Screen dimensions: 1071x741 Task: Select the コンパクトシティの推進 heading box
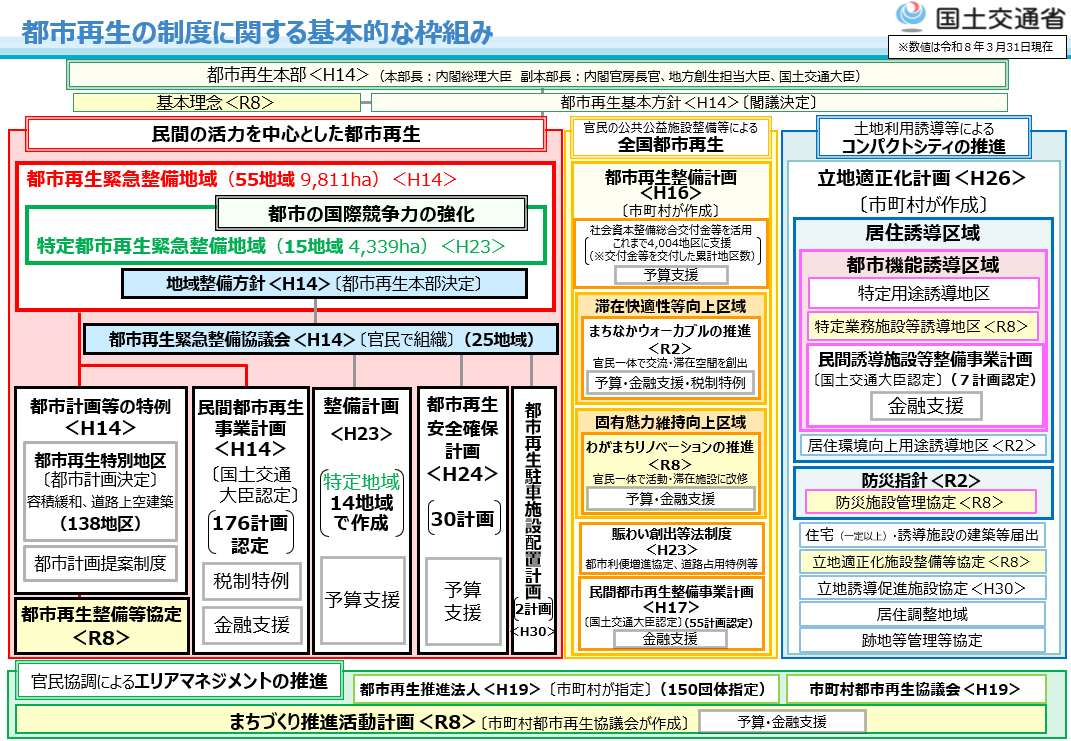(923, 137)
